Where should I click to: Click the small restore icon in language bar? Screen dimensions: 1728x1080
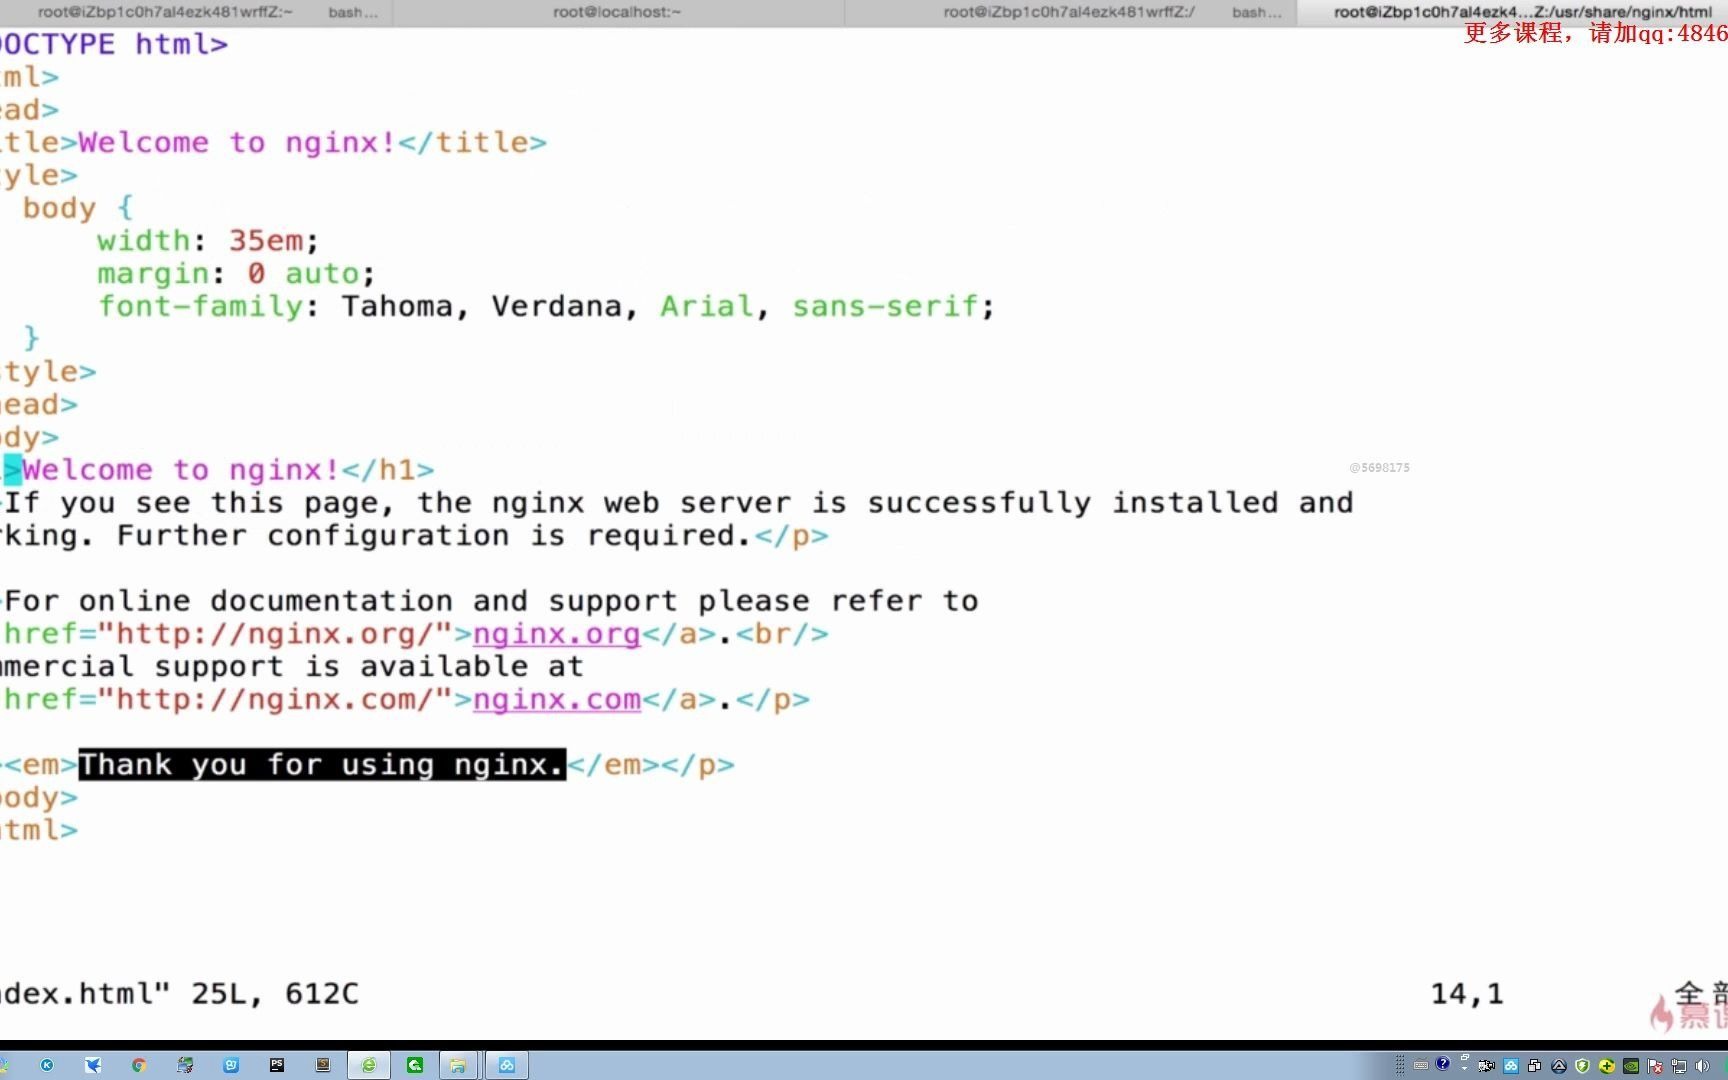pos(1465,1057)
